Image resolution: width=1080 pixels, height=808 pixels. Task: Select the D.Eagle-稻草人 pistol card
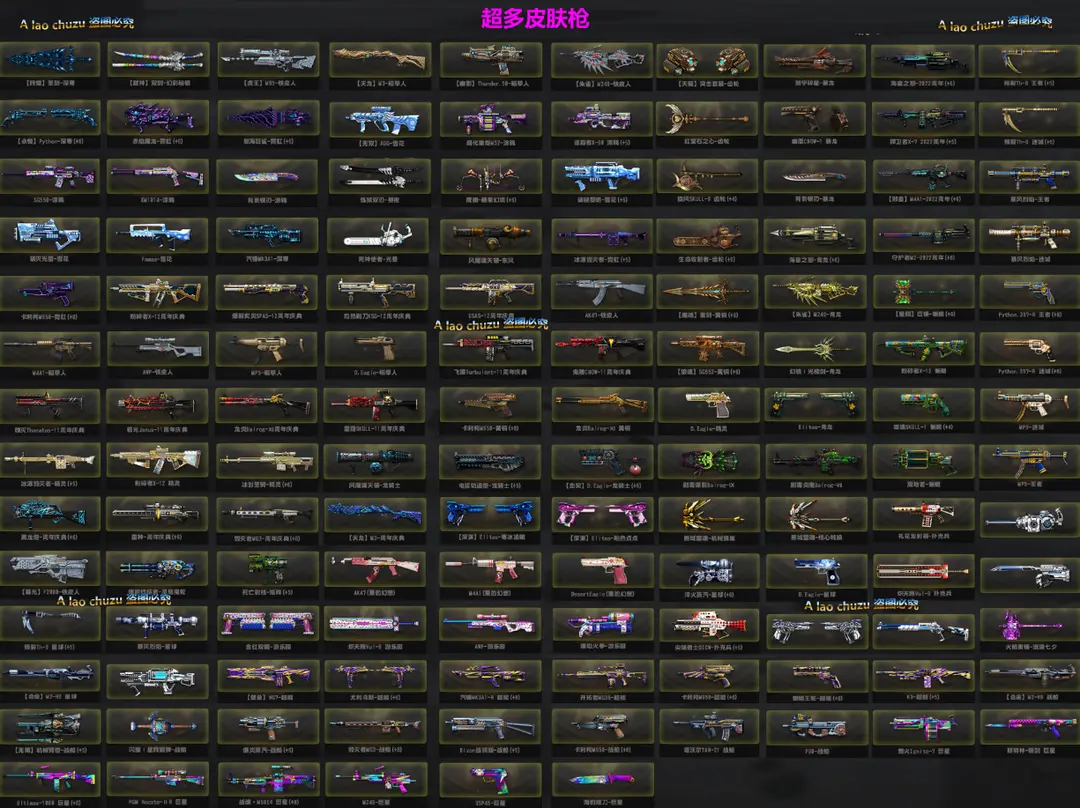pyautogui.click(x=375, y=350)
